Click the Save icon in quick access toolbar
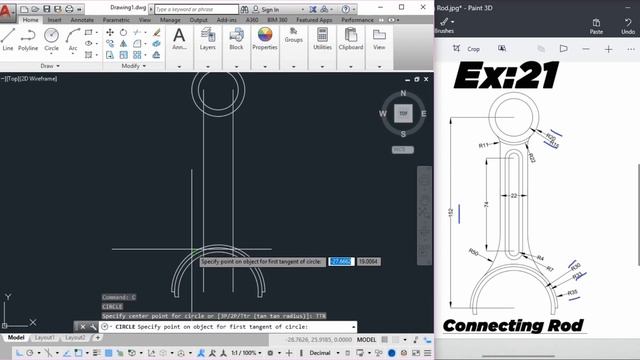The image size is (640, 360). coord(47,9)
